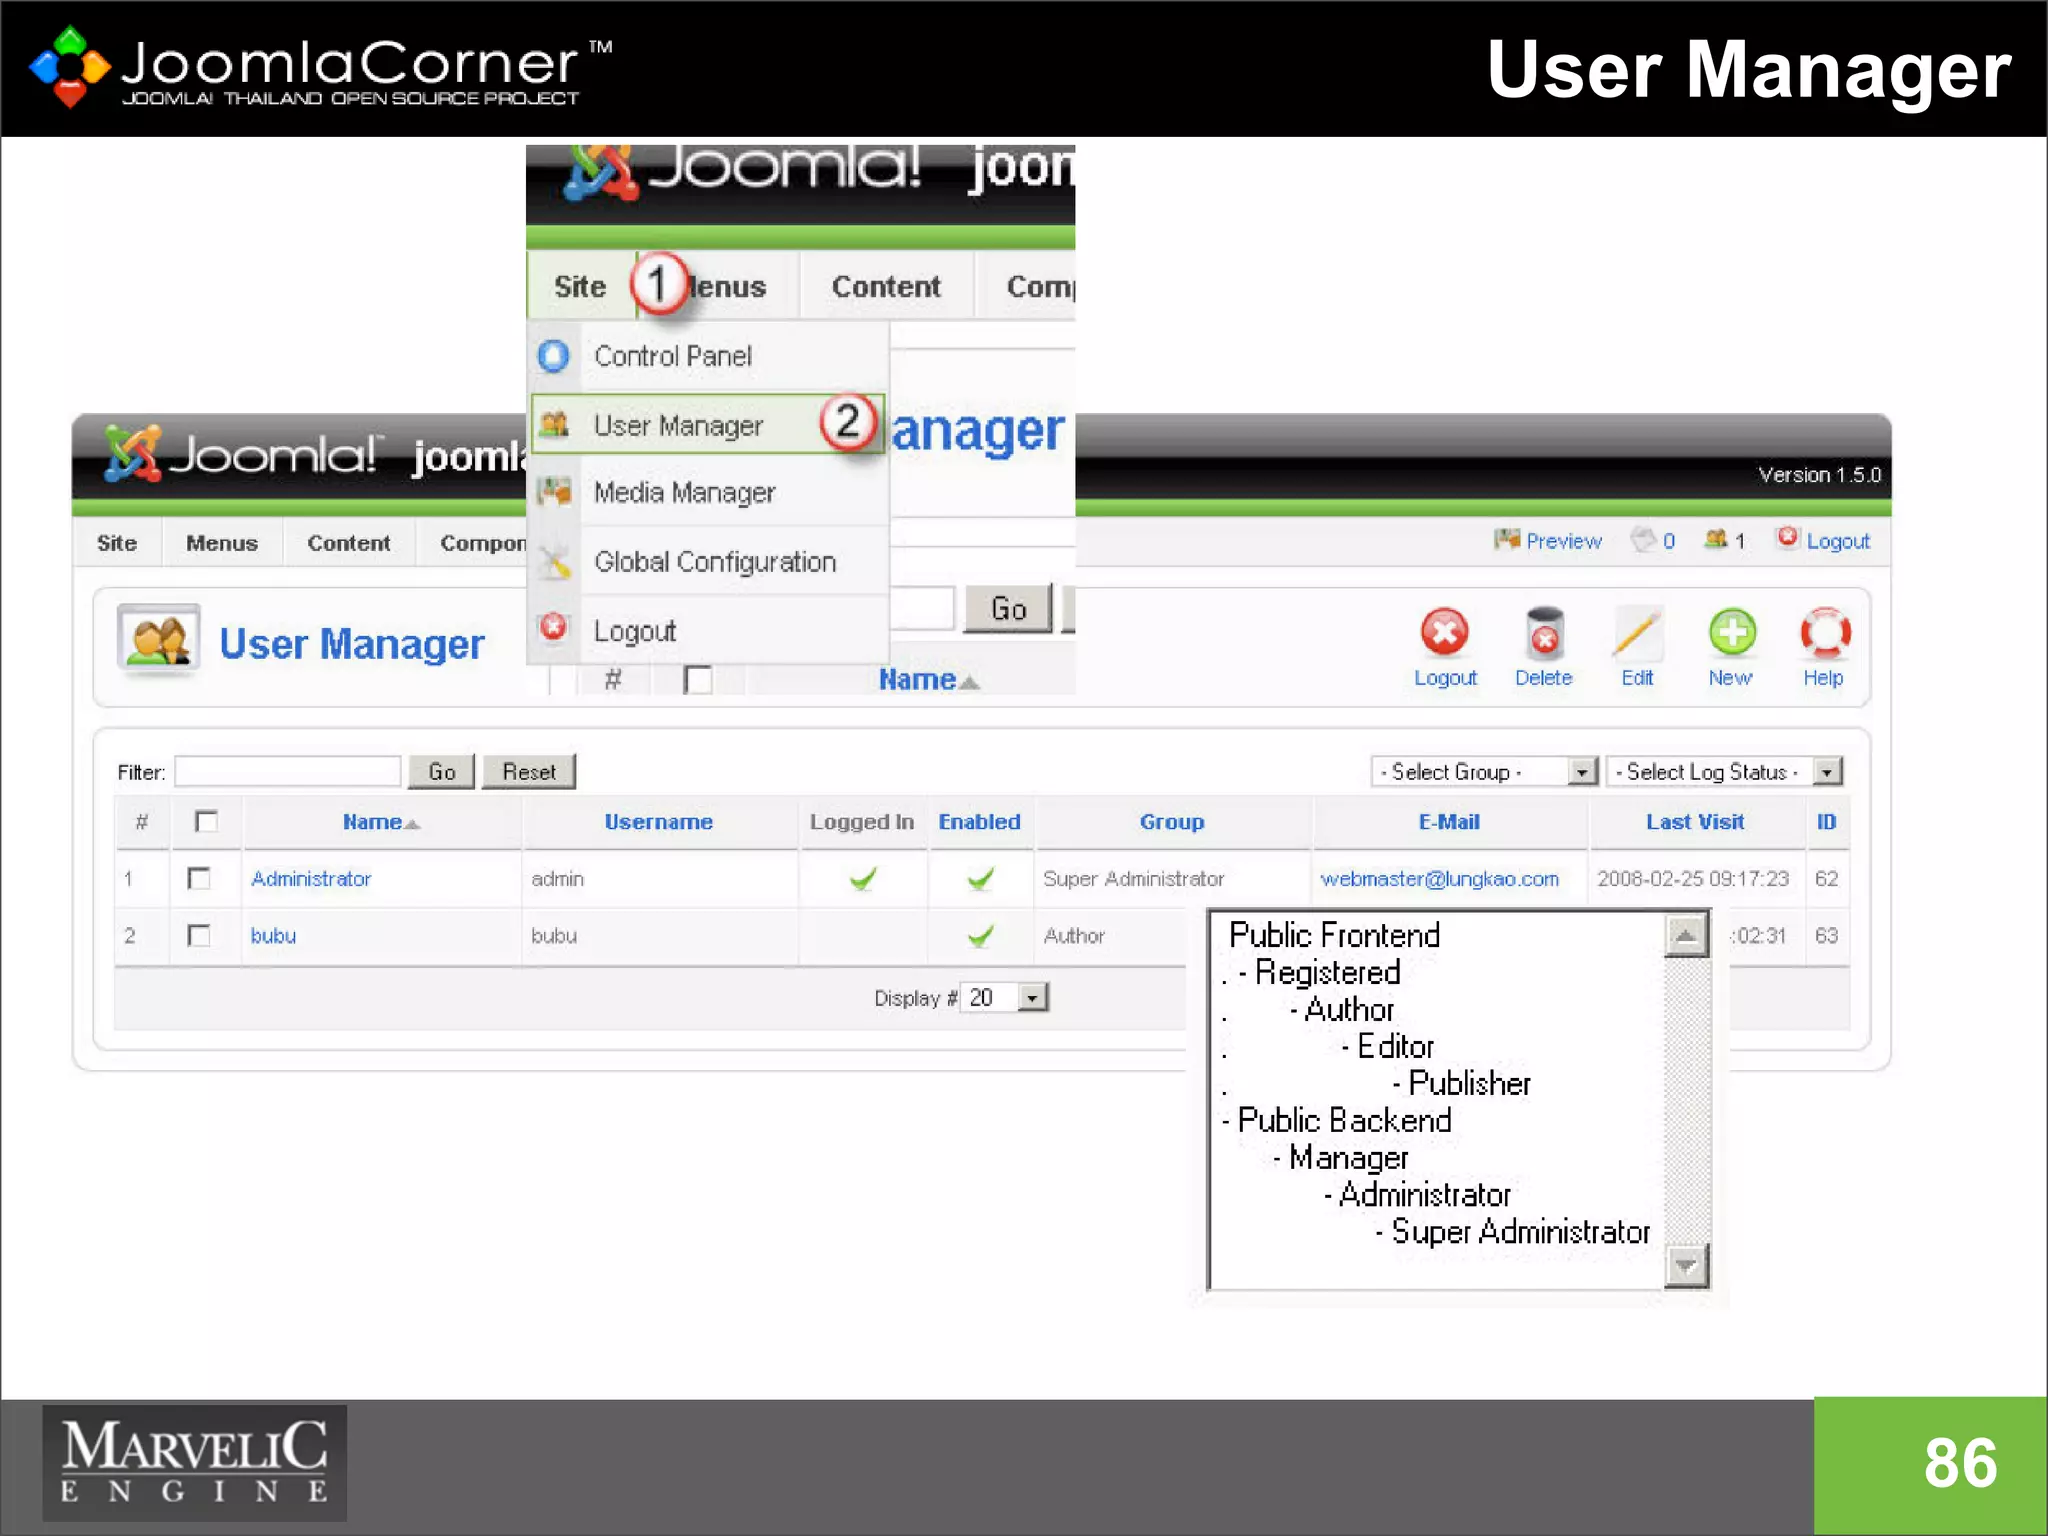The image size is (2048, 1536).
Task: Click the green New user icon
Action: (1731, 632)
